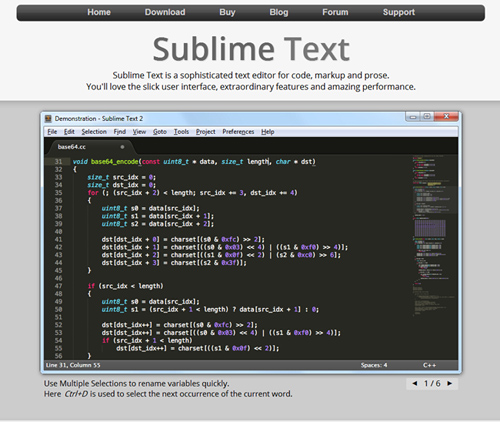Viewport: 500px width, 422px height.
Task: Open the Help menu
Action: tap(267, 132)
